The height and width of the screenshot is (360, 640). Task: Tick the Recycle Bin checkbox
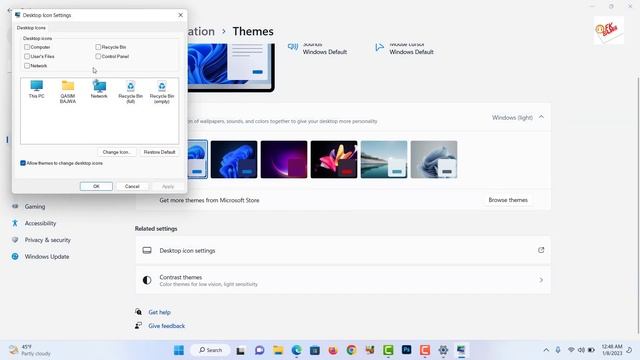[x=98, y=47]
